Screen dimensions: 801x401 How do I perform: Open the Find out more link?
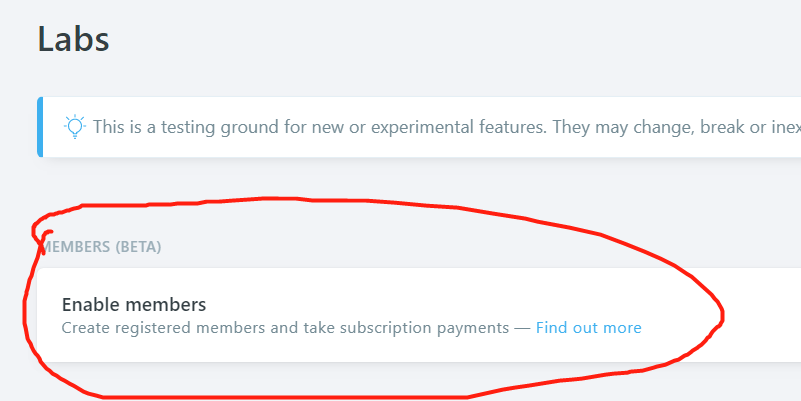pyautogui.click(x=588, y=327)
